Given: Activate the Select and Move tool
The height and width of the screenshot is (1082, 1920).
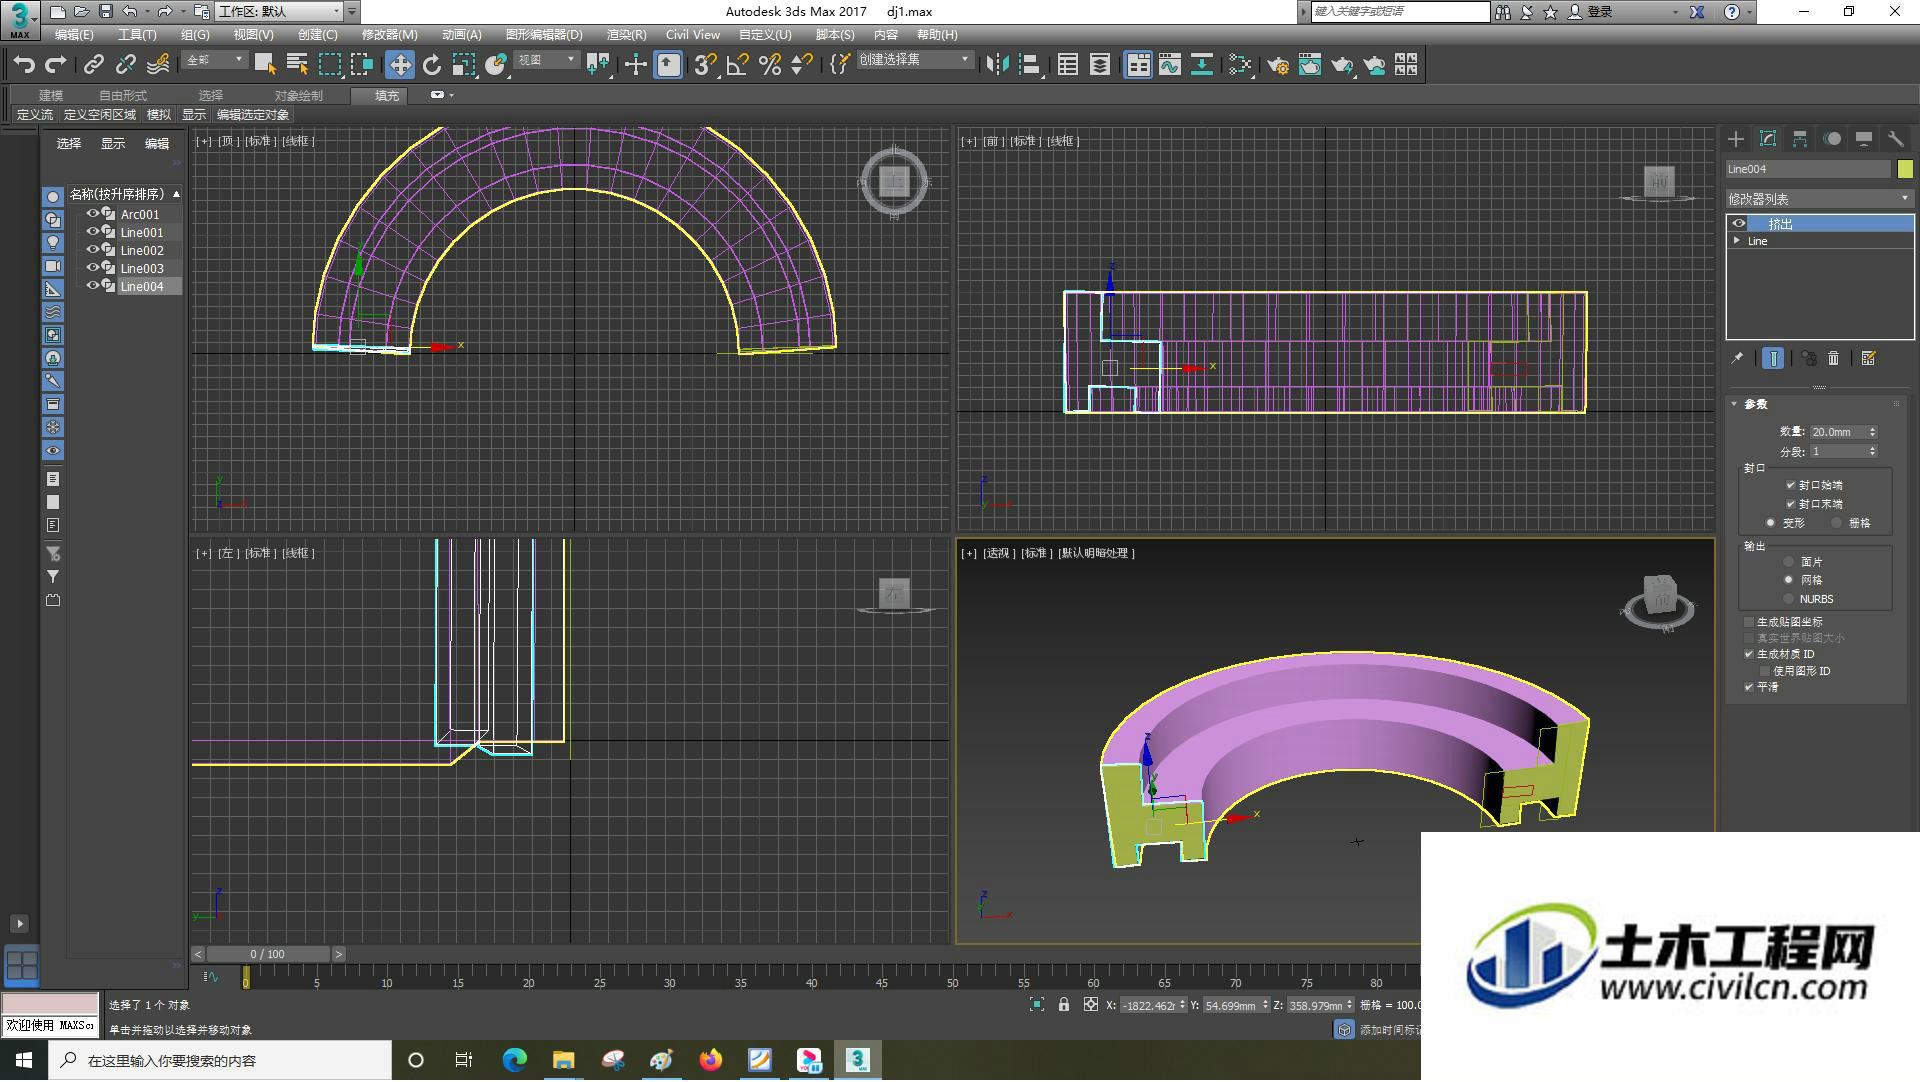Looking at the screenshot, I should [400, 65].
